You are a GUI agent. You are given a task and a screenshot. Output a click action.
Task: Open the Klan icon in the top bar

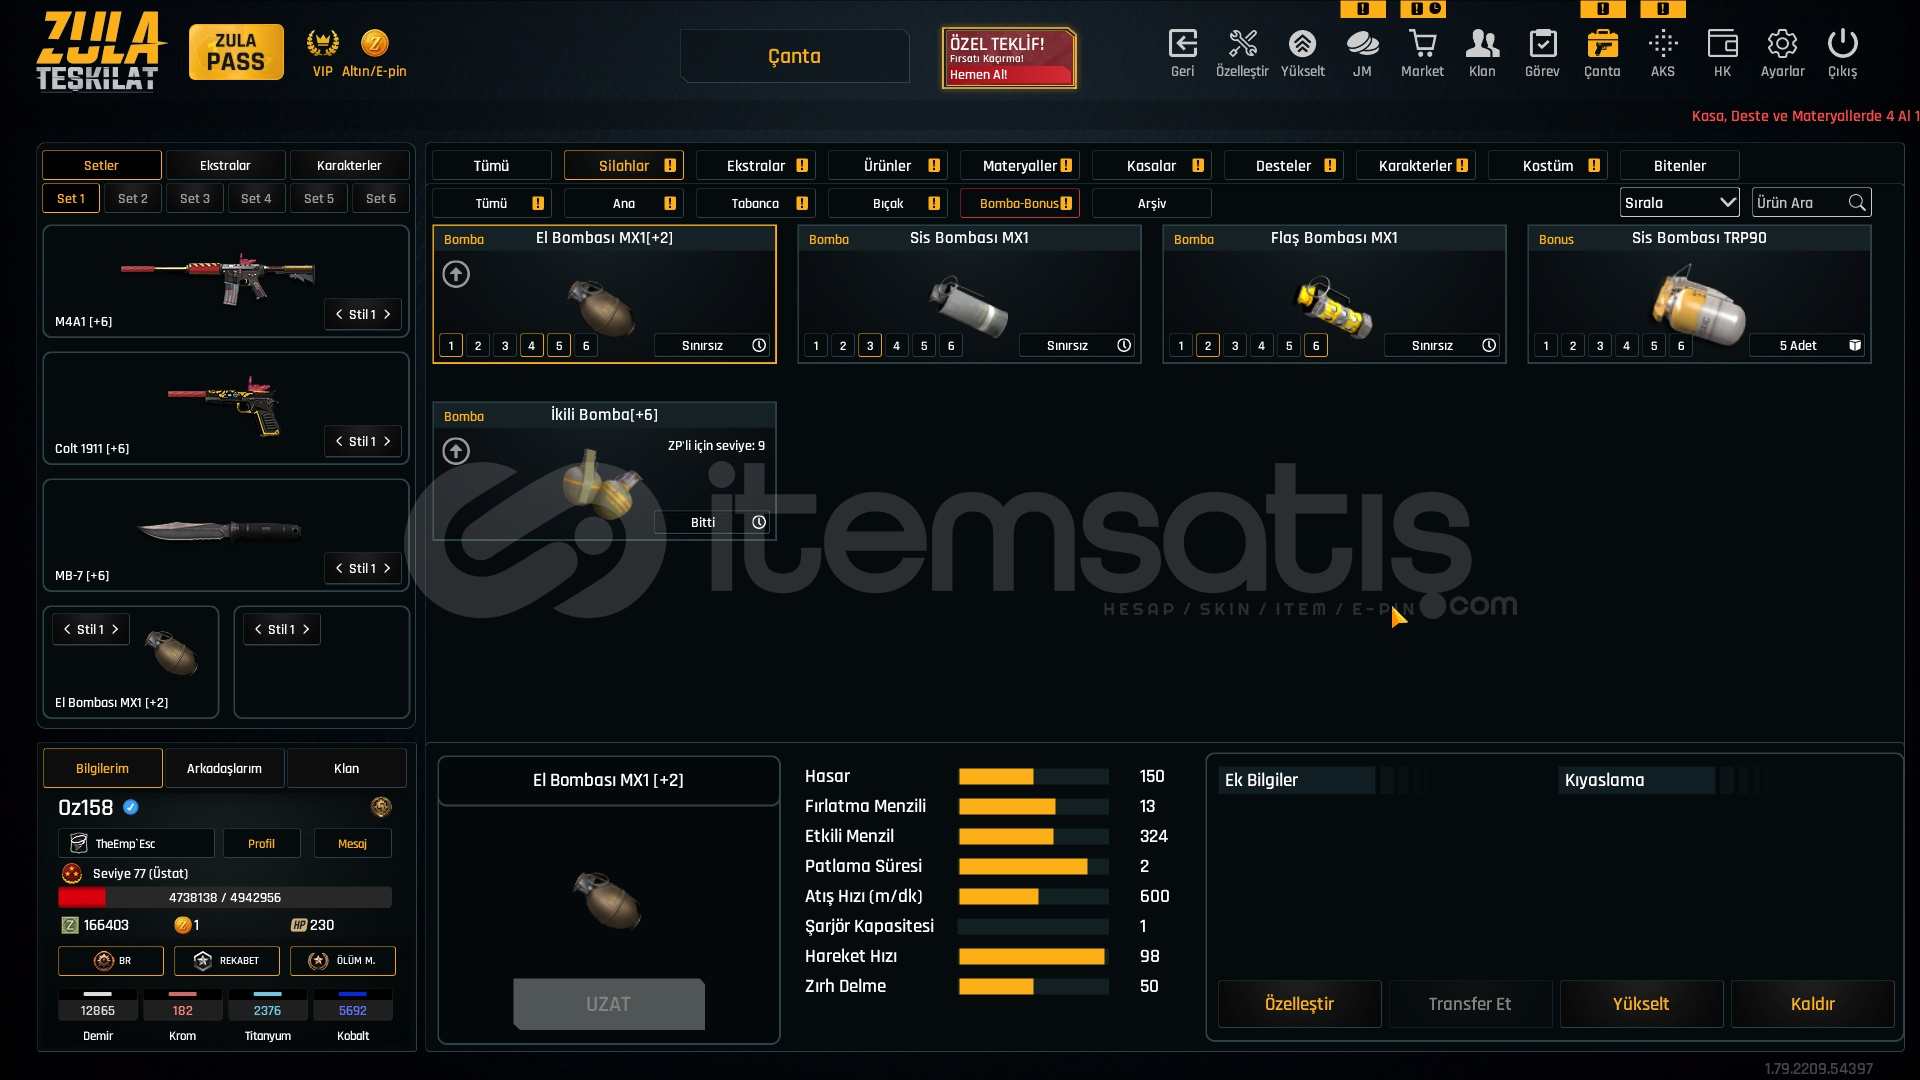coord(1482,44)
